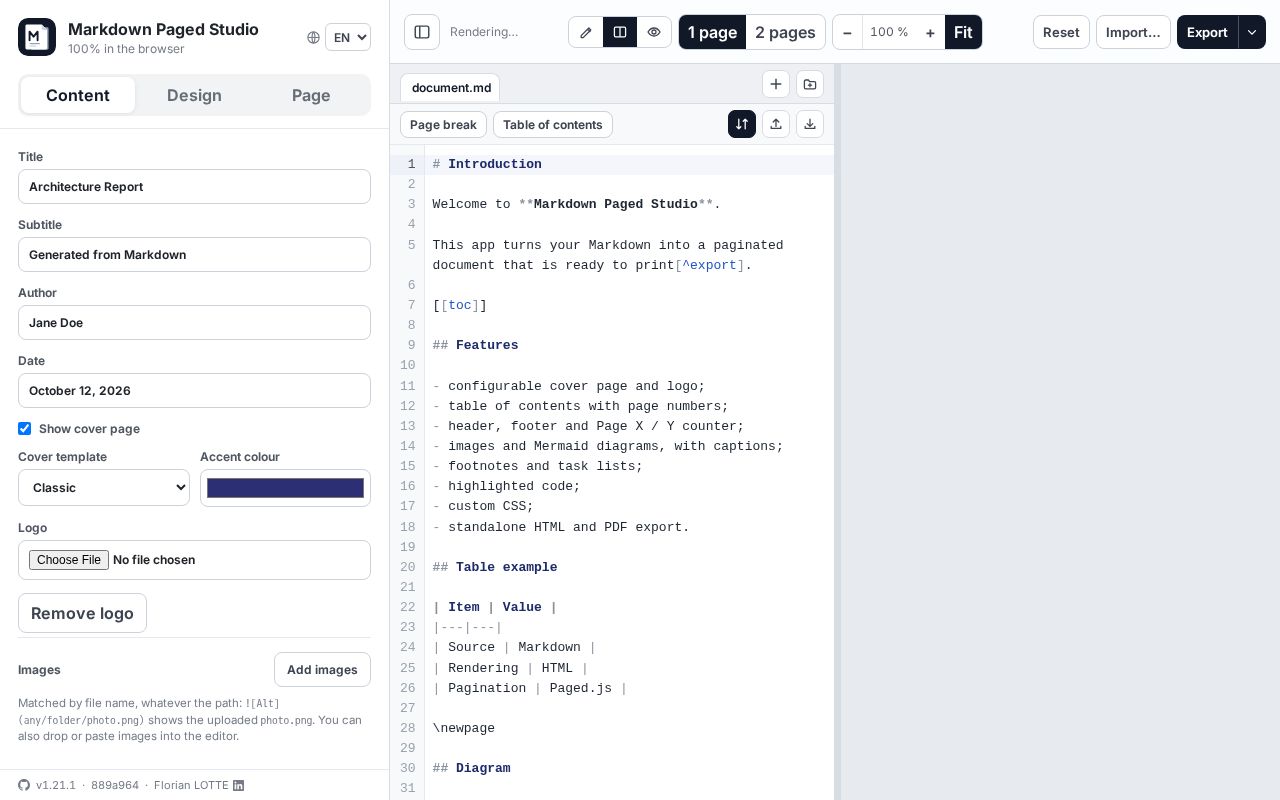Open the GitHub icon link
Viewport: 1280px width, 800px height.
pos(24,785)
